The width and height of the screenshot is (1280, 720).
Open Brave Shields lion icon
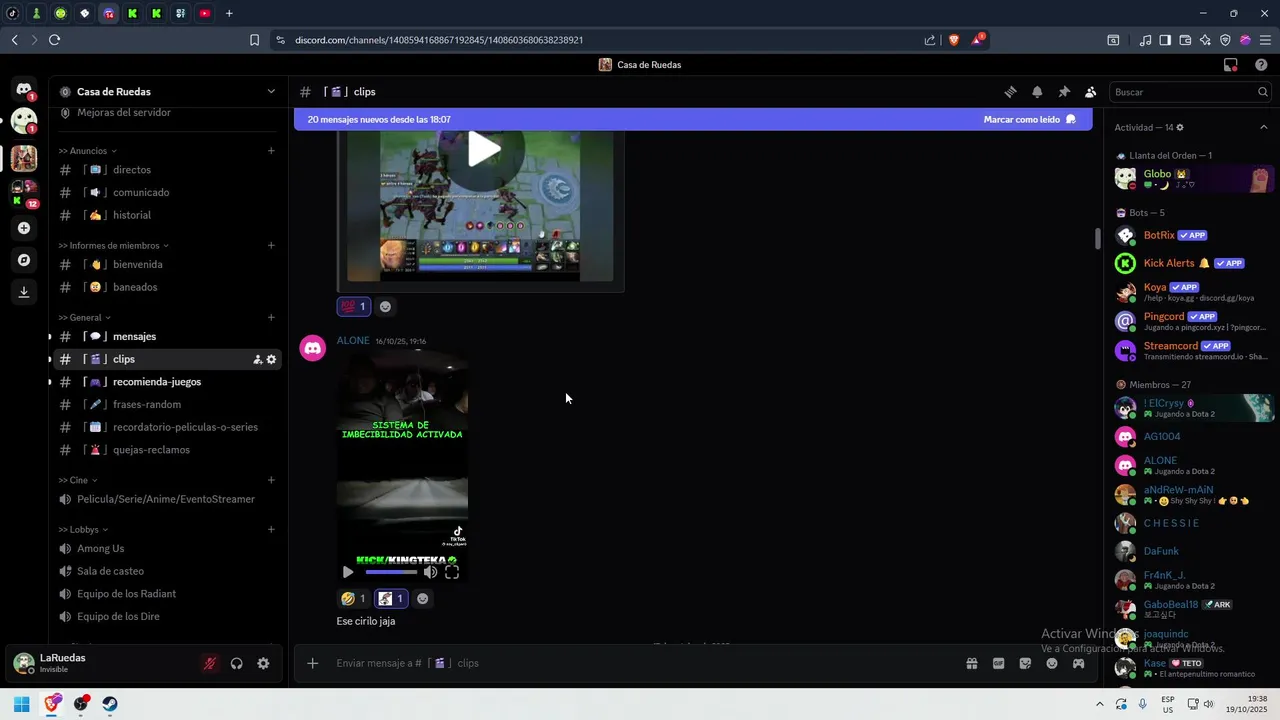953,40
